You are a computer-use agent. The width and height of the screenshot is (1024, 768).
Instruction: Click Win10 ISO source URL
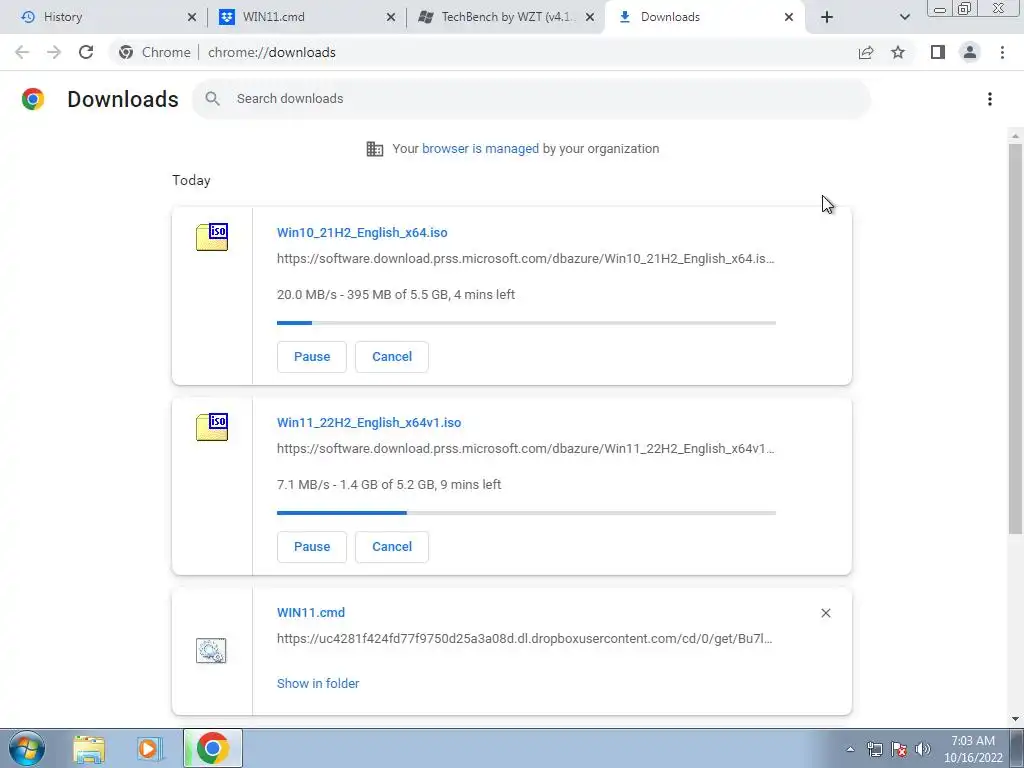(526, 259)
